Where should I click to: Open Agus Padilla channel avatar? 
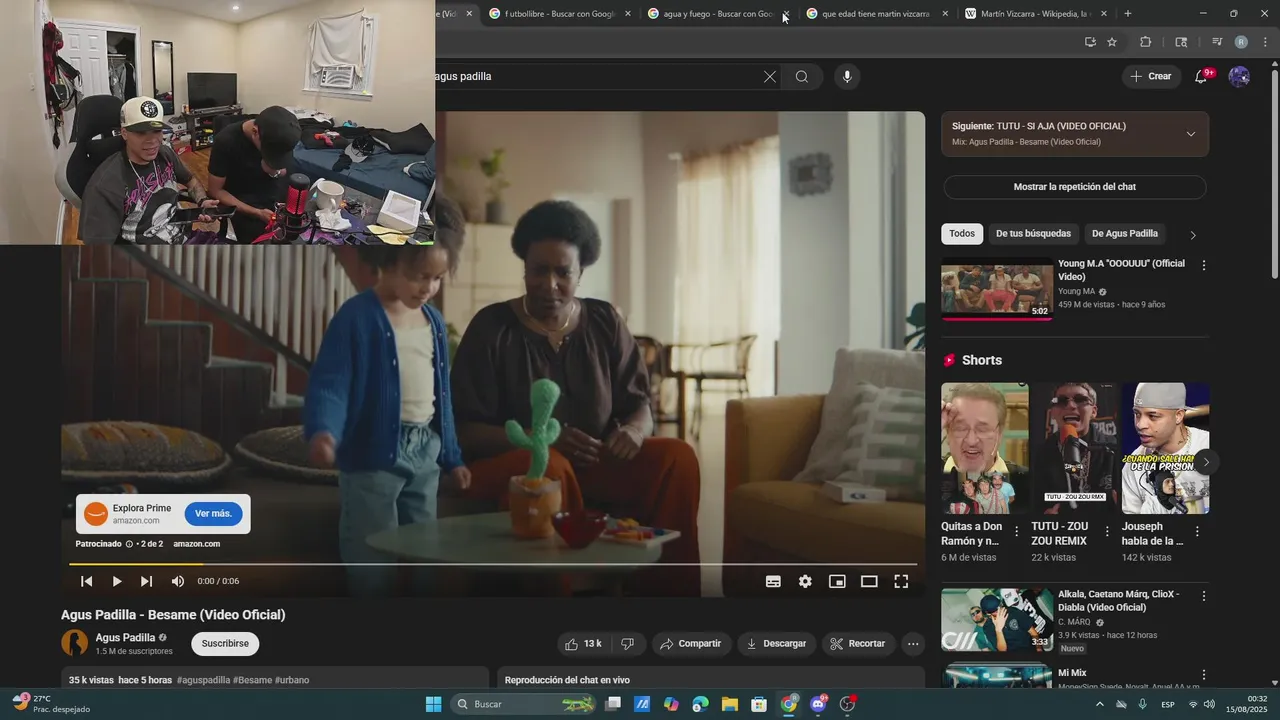tap(75, 643)
